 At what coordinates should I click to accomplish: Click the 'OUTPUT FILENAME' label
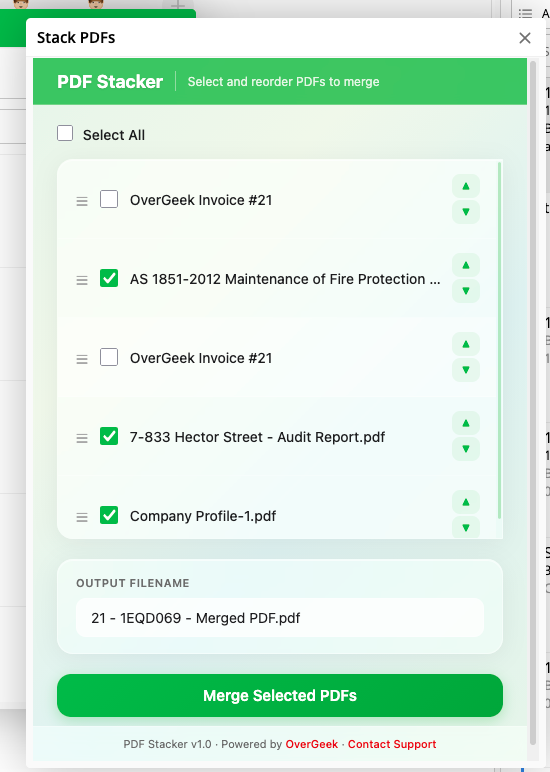coord(132,583)
